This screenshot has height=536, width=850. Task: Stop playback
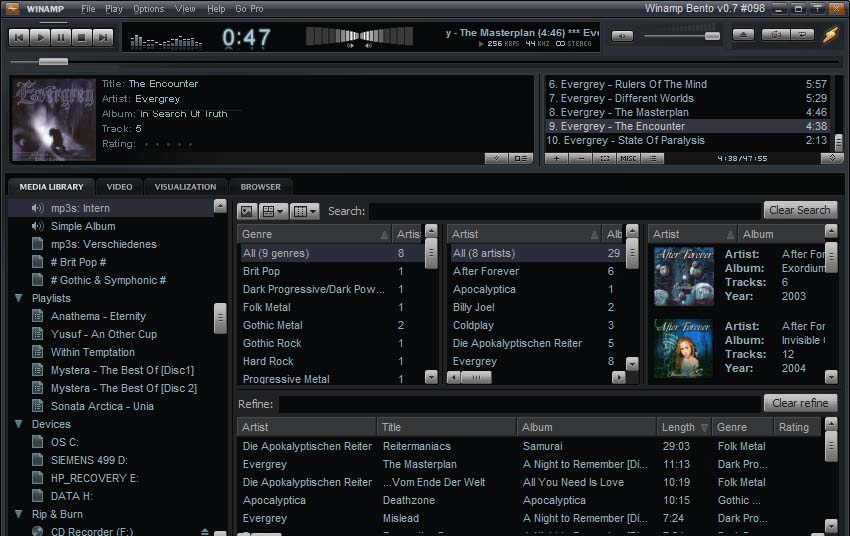82,37
